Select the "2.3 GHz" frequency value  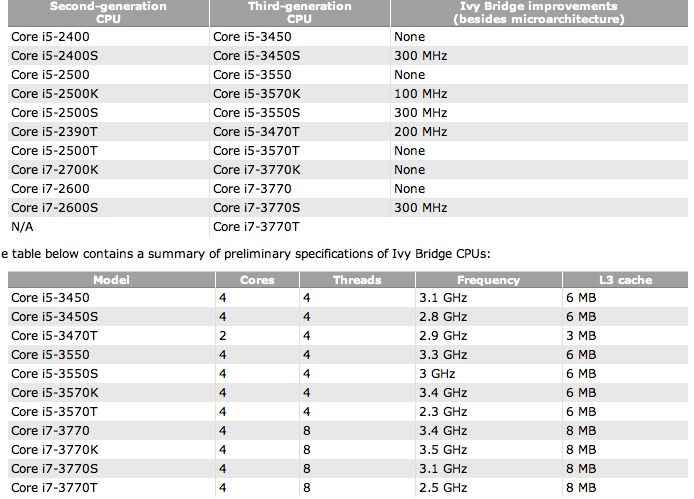pos(443,412)
